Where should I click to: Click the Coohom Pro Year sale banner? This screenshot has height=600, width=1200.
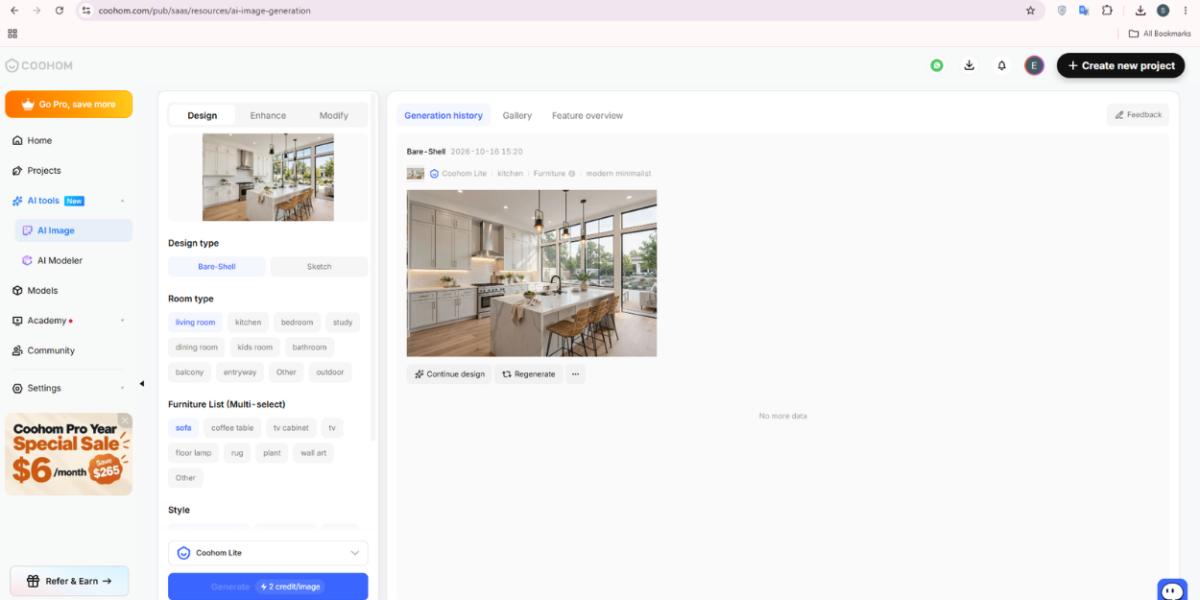69,455
